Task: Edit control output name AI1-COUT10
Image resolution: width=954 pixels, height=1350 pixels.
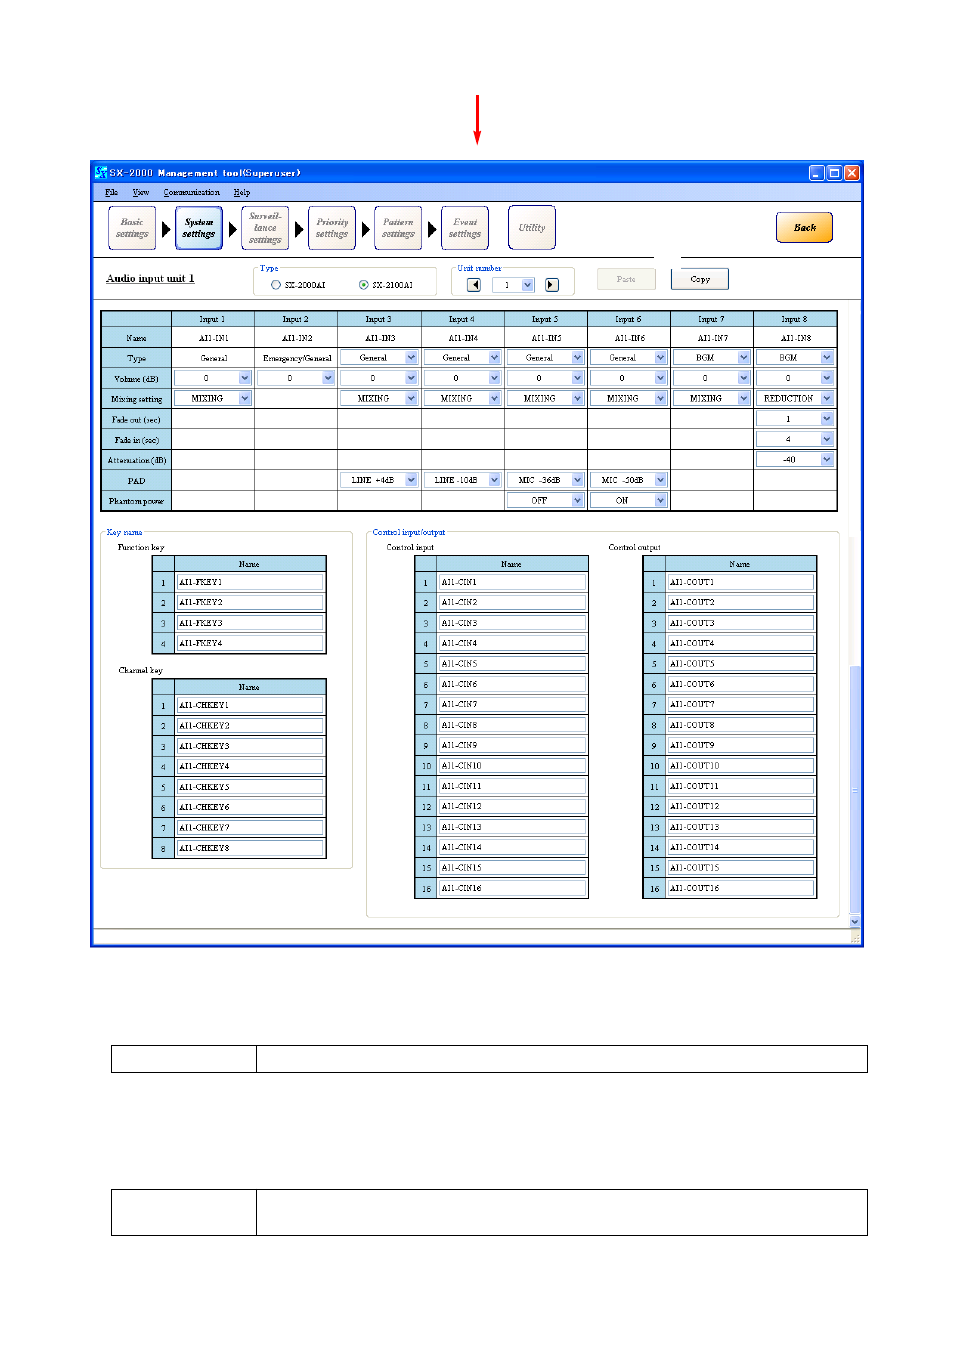Action: (741, 766)
